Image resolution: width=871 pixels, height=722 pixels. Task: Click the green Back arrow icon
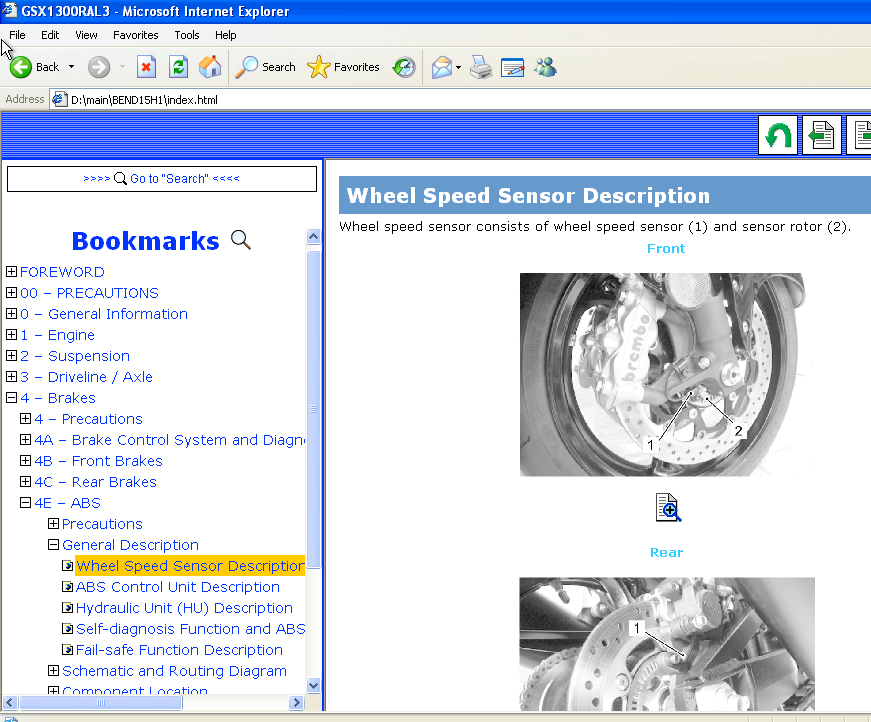coord(21,67)
